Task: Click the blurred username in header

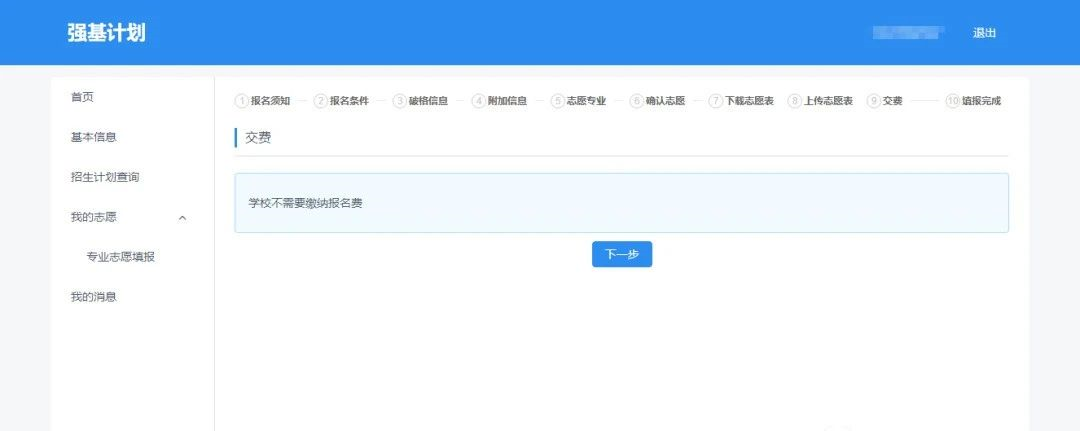Action: [908, 32]
